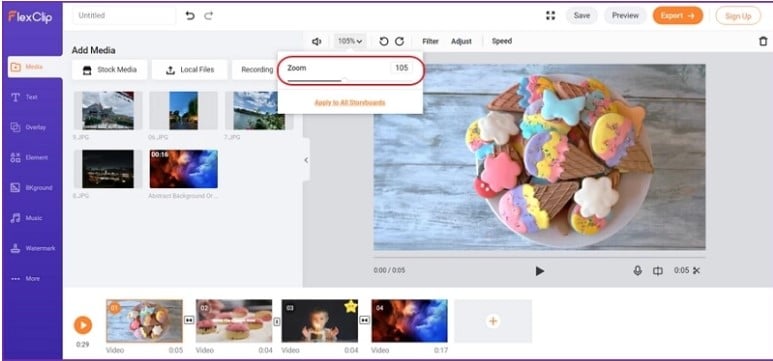The height and width of the screenshot is (361, 773).
Task: Select storyboard clip 03
Action: [x=319, y=321]
